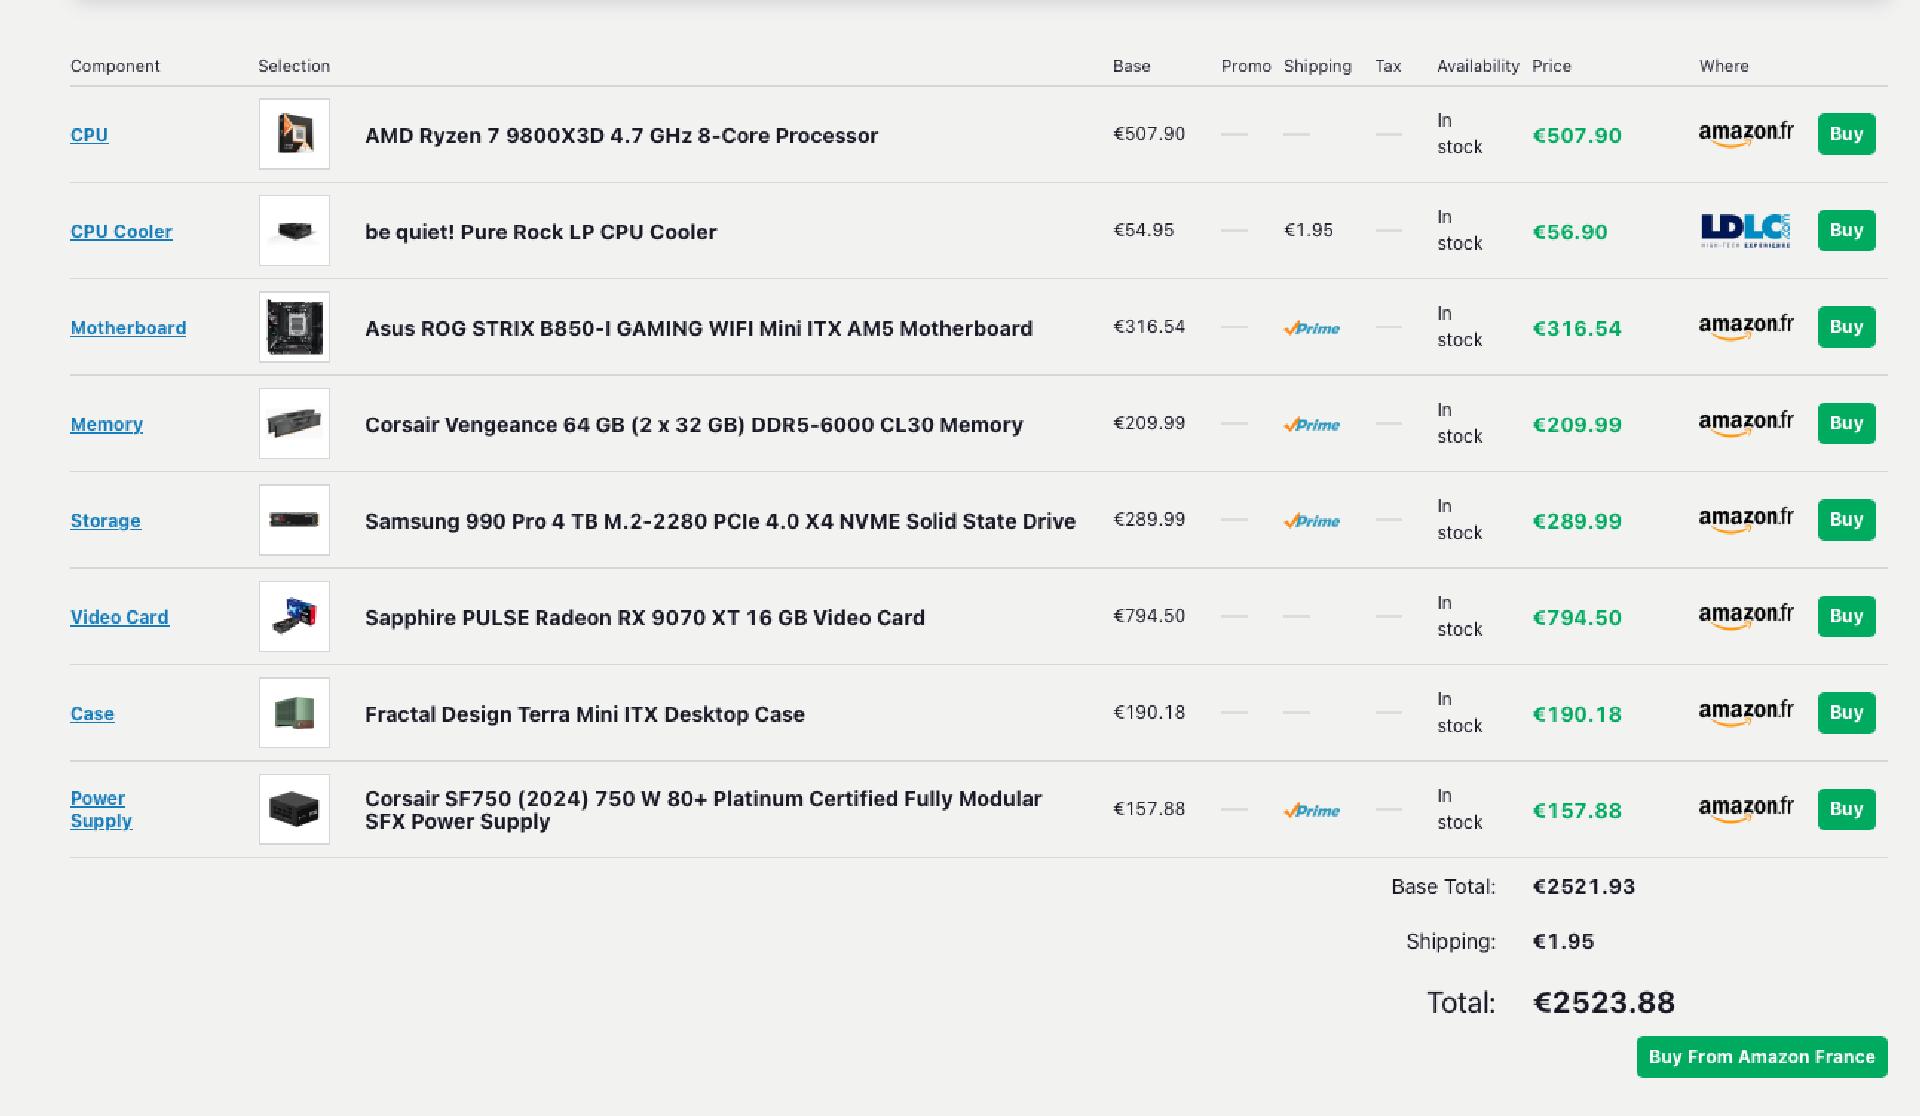Buy the Case via its Buy button
The image size is (1920, 1116).
coord(1846,713)
